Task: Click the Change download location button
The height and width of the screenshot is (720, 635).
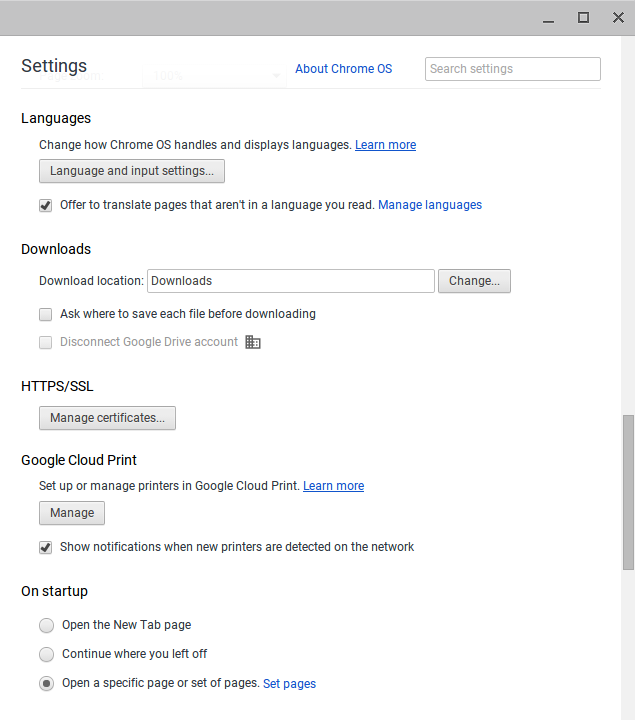Action: [x=474, y=281]
